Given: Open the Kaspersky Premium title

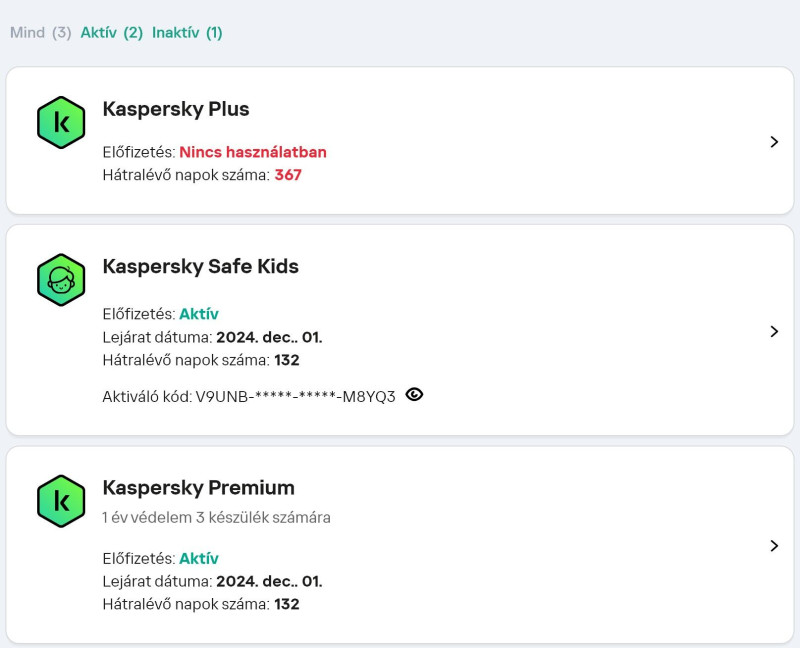Looking at the screenshot, I should [198, 488].
